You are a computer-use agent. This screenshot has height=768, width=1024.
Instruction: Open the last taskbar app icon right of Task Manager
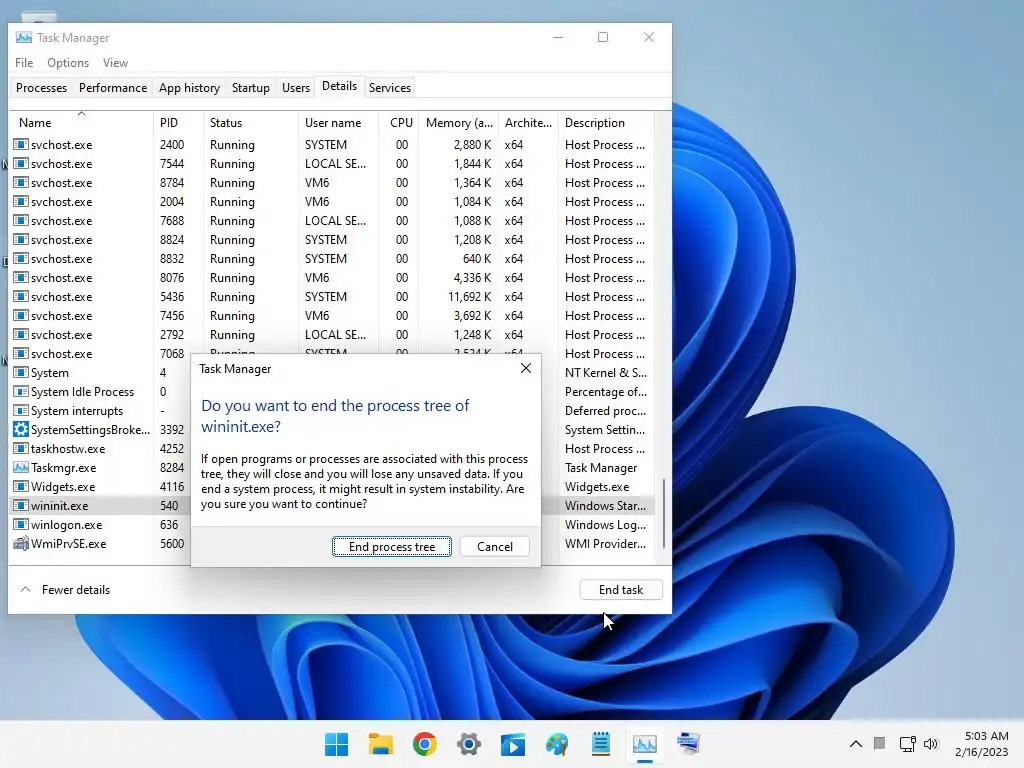[688, 744]
